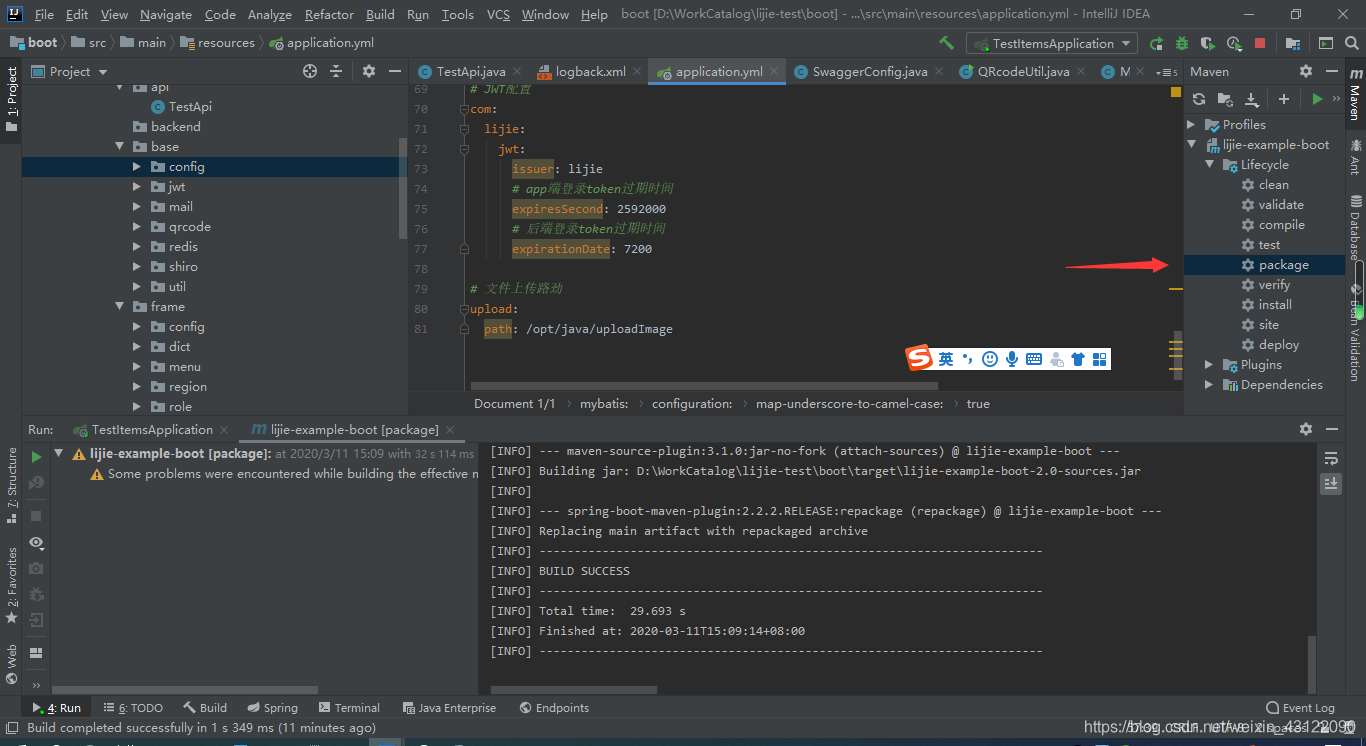The width and height of the screenshot is (1366, 746).
Task: Show the hidden editor tabs list
Action: (x=1166, y=72)
